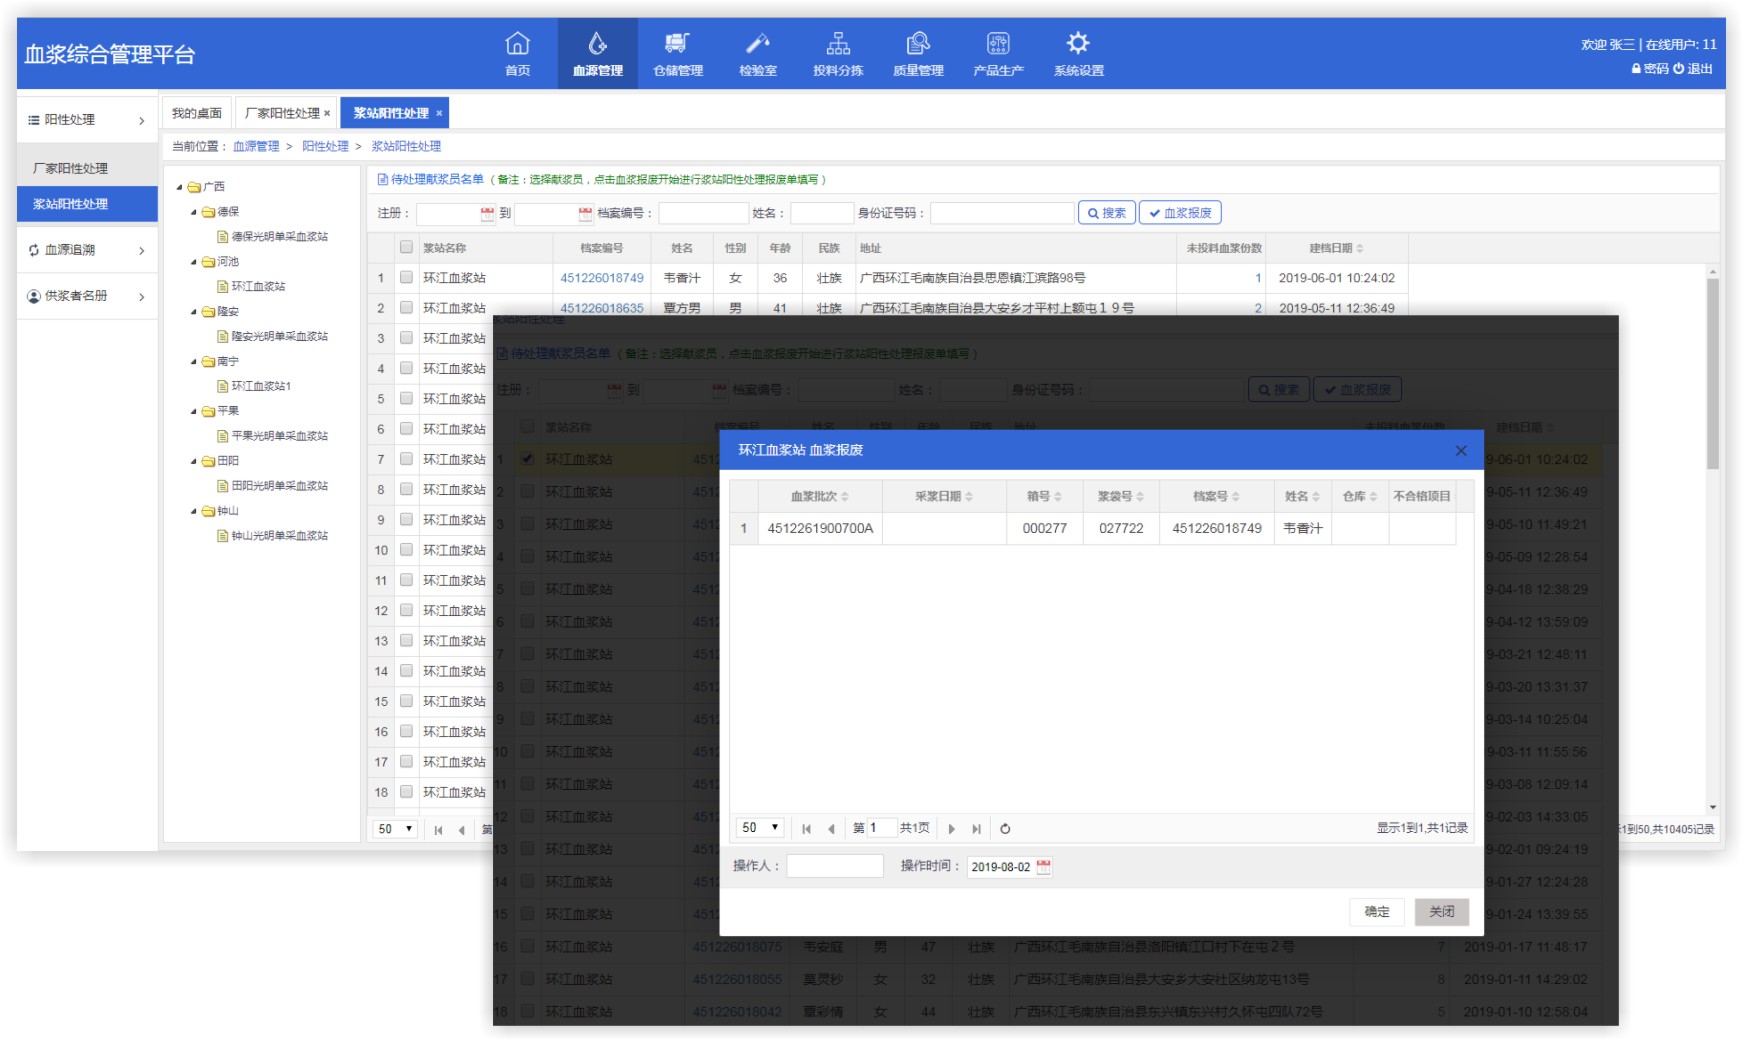Open 质量管理 quality module icon
The height and width of the screenshot is (1040, 1743).
(x=917, y=44)
